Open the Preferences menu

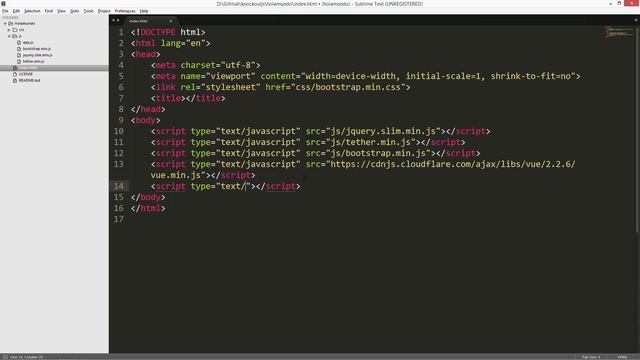pos(125,11)
